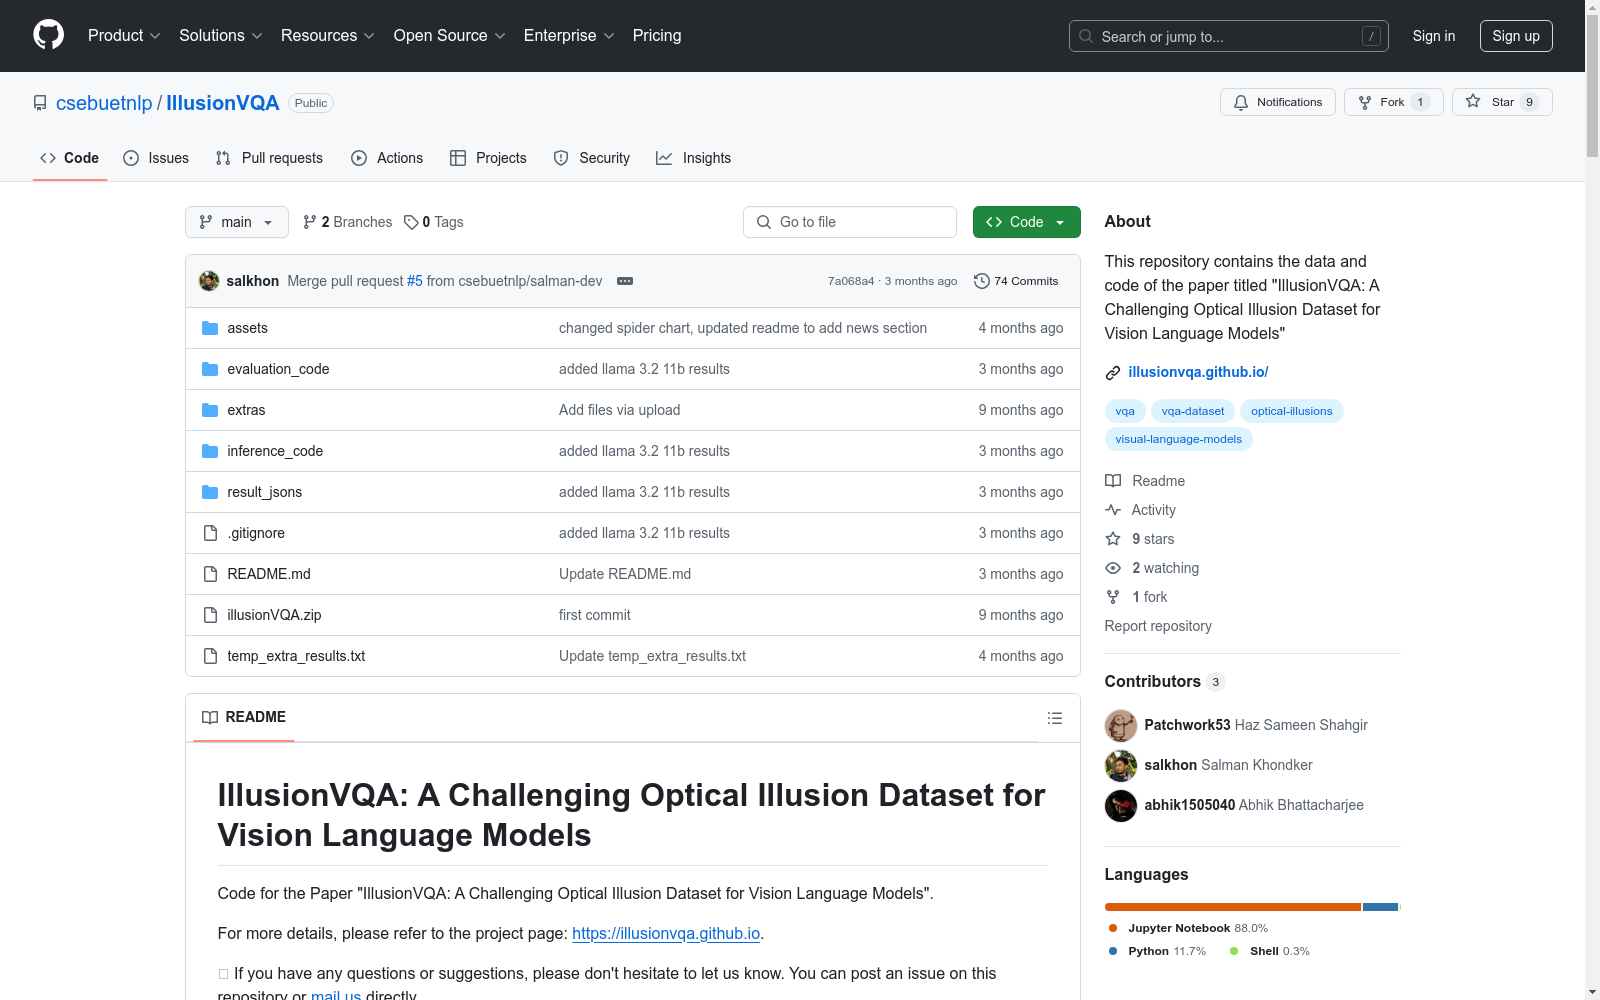
Task: Expand the Enterprise menu
Action: (569, 35)
